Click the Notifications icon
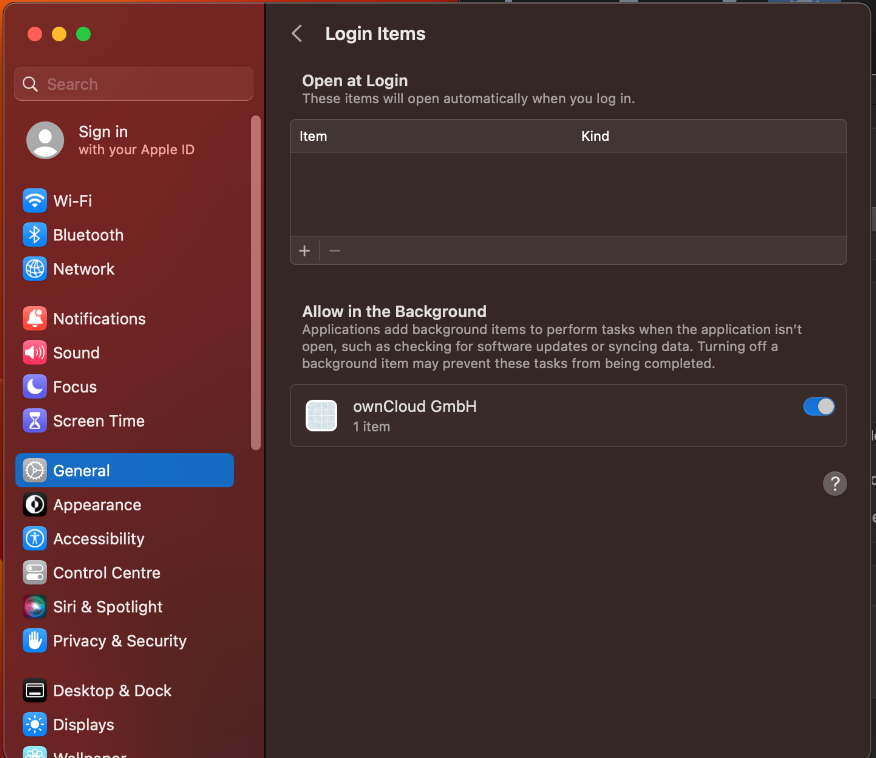The image size is (876, 758). (35, 318)
